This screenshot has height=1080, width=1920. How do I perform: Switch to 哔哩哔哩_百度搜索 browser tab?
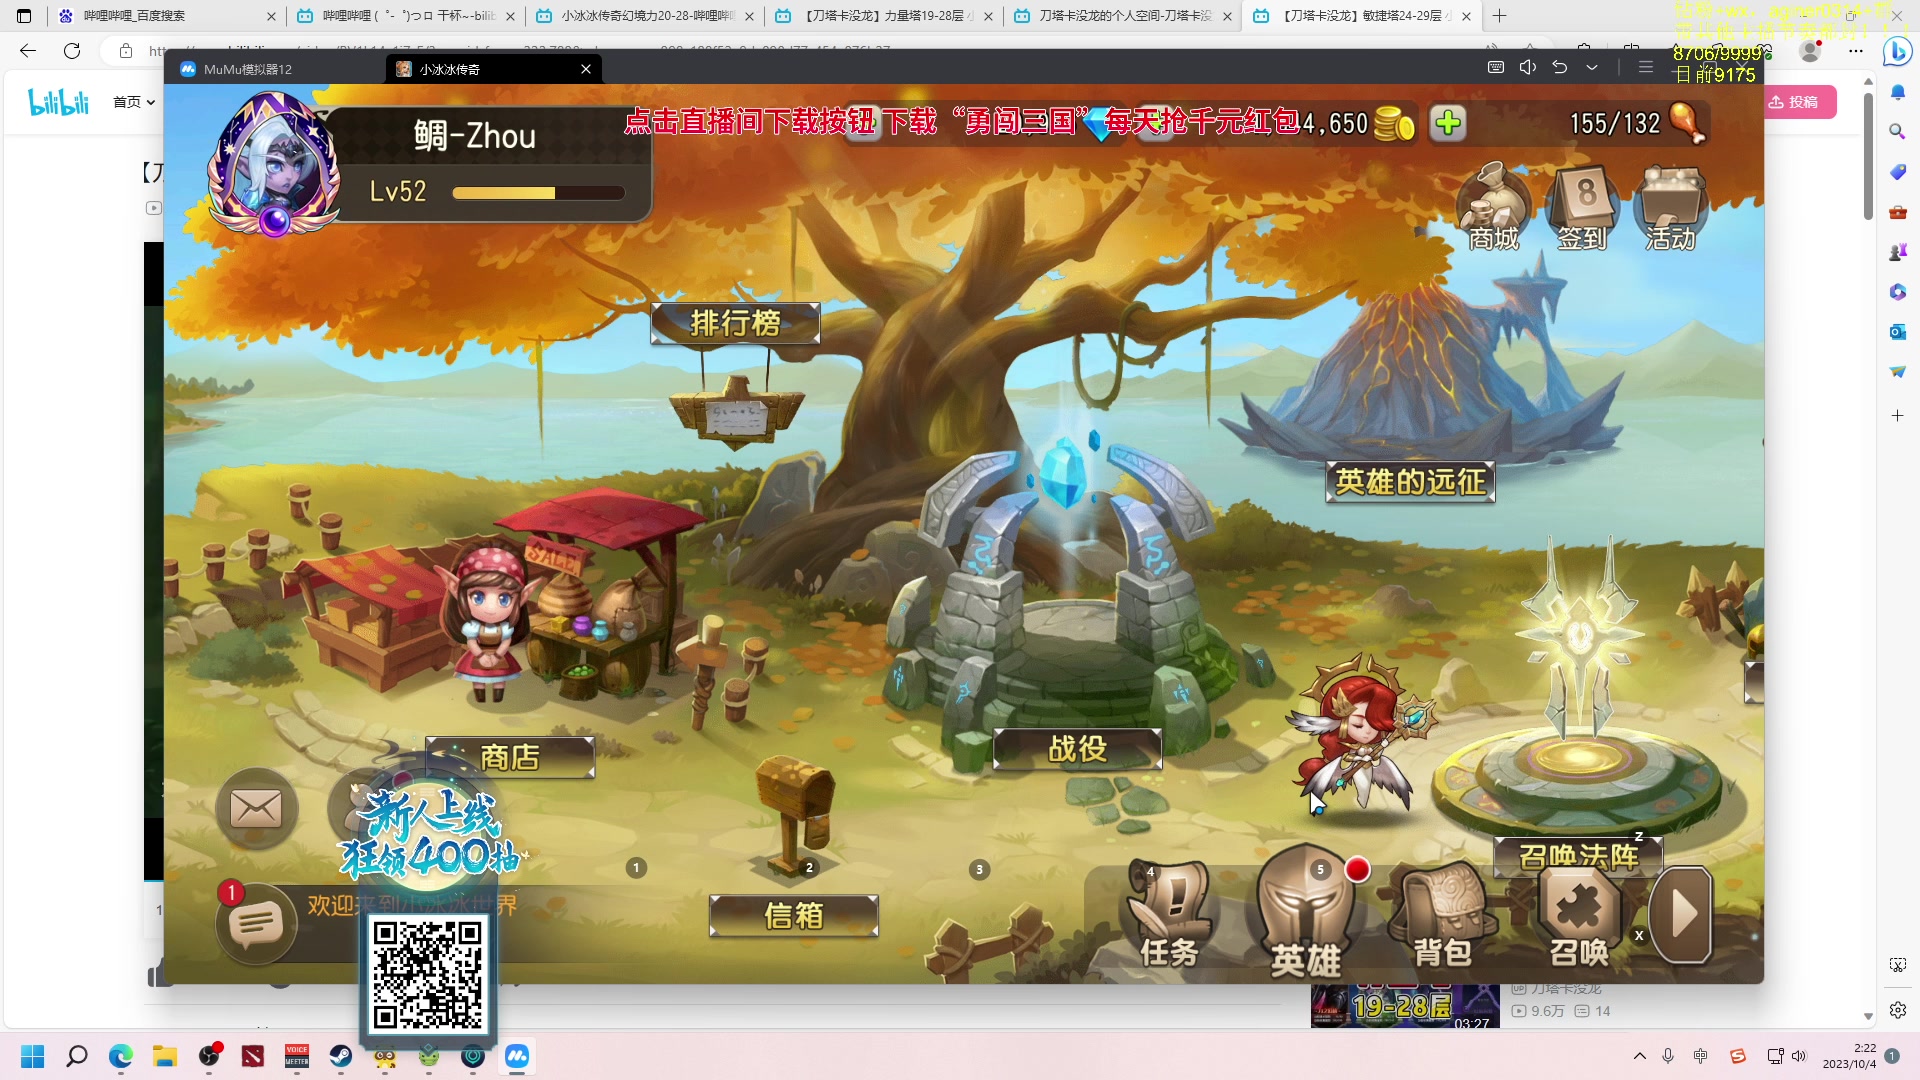166,16
